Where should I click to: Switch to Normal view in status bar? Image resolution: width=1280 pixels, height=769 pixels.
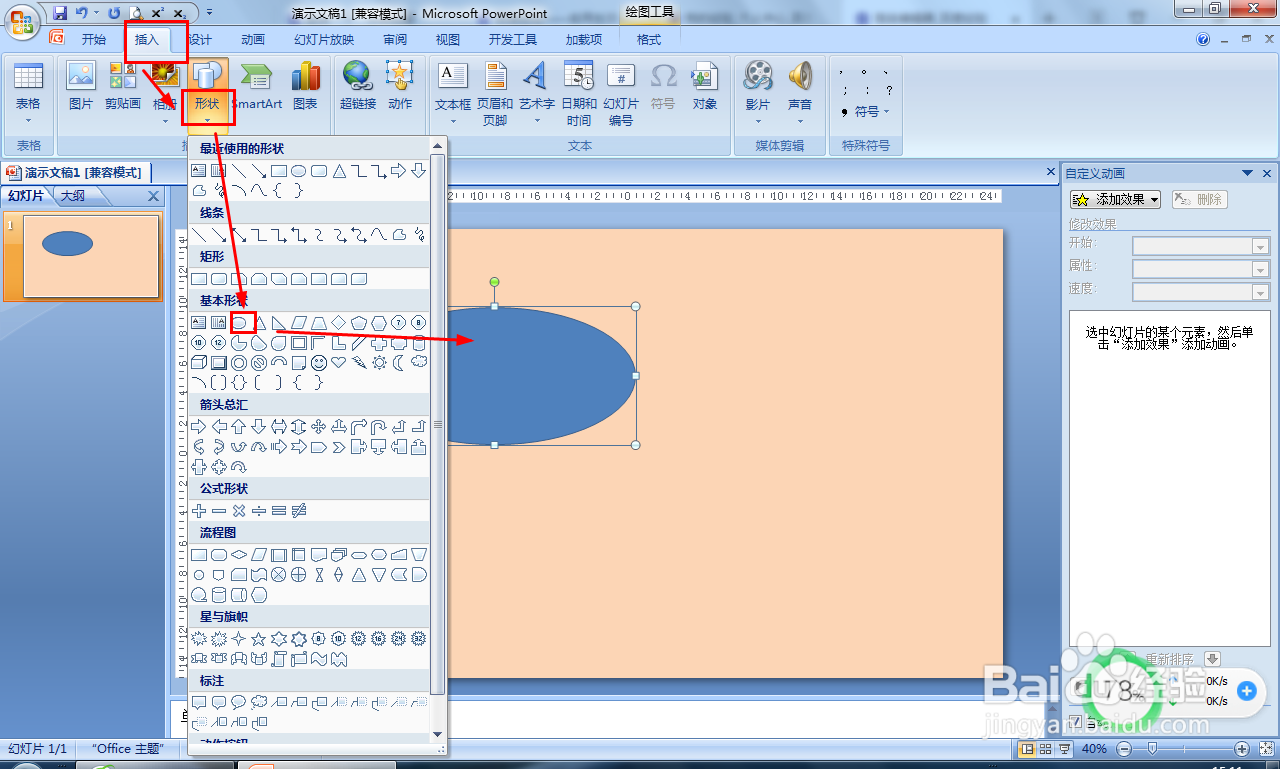(1027, 749)
